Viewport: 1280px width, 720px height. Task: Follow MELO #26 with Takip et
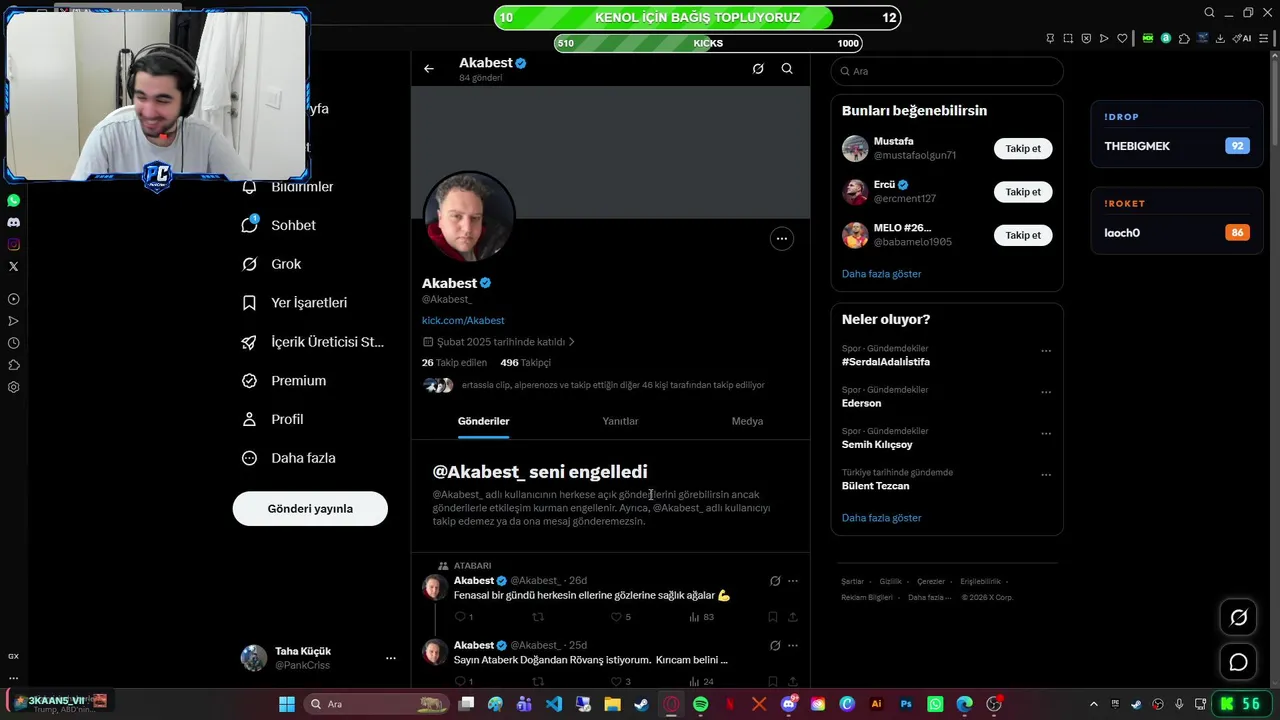click(1023, 235)
